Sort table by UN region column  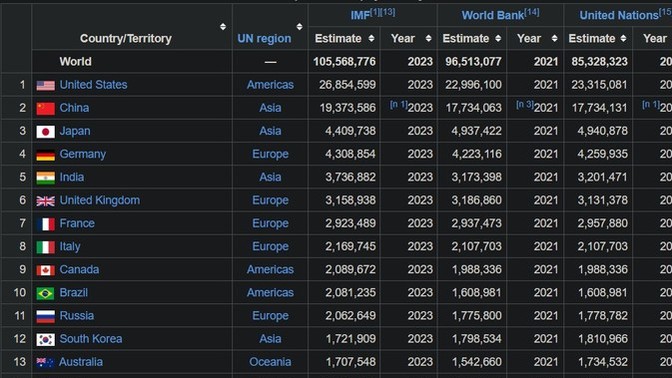(x=299, y=27)
